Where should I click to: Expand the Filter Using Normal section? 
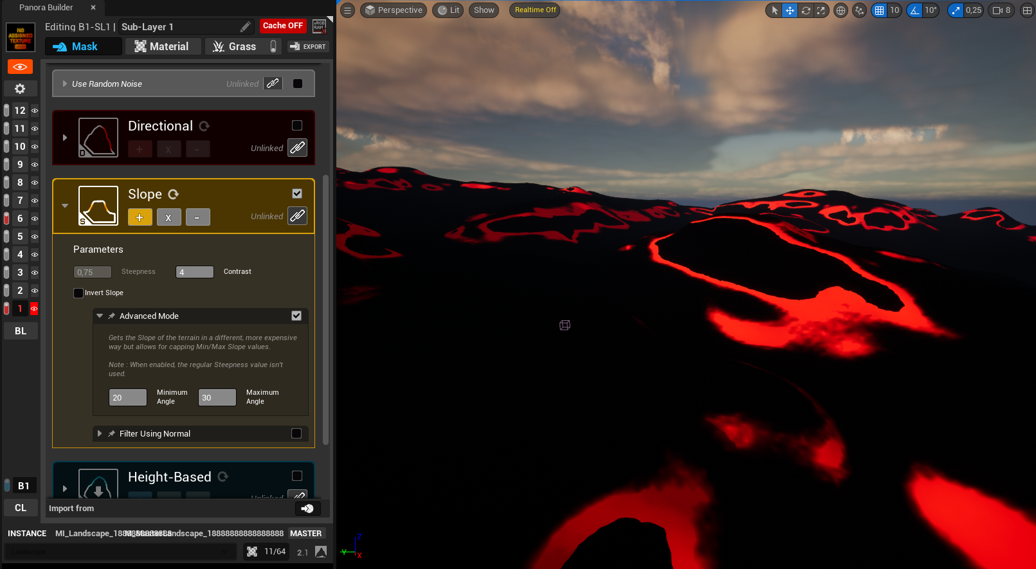[100, 434]
